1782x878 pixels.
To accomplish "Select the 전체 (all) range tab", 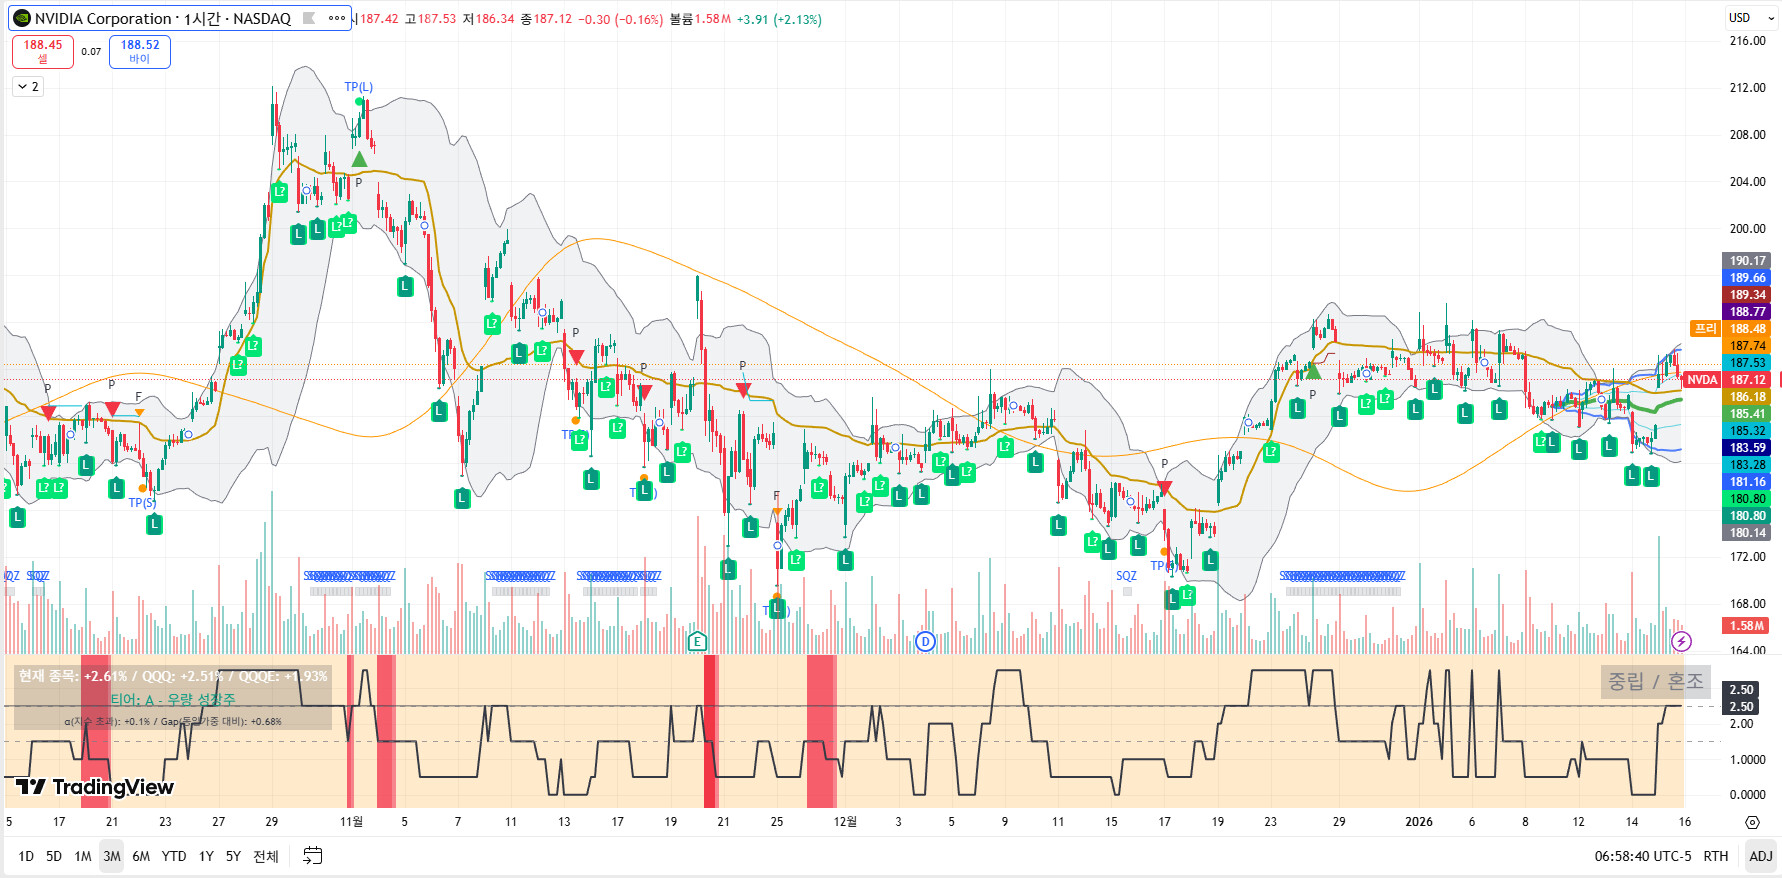I will coord(265,856).
